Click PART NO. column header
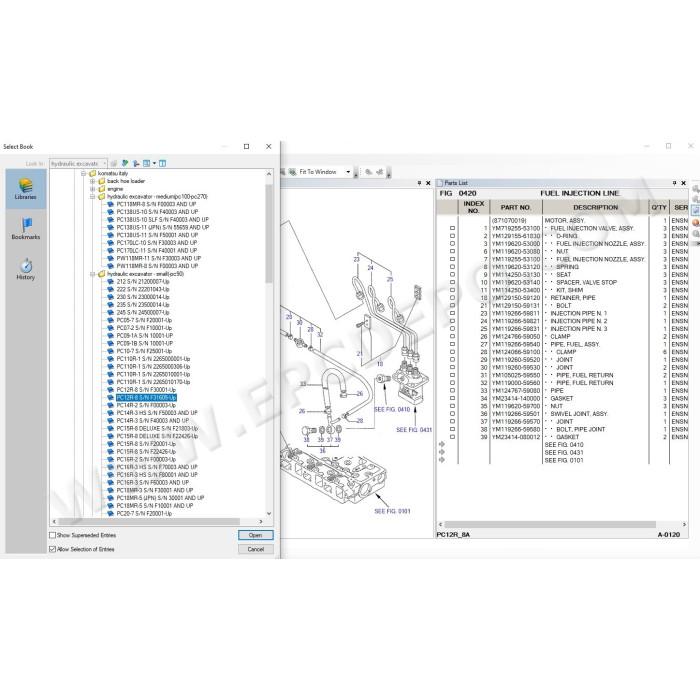Screen dimensions: 700x700 (516, 208)
